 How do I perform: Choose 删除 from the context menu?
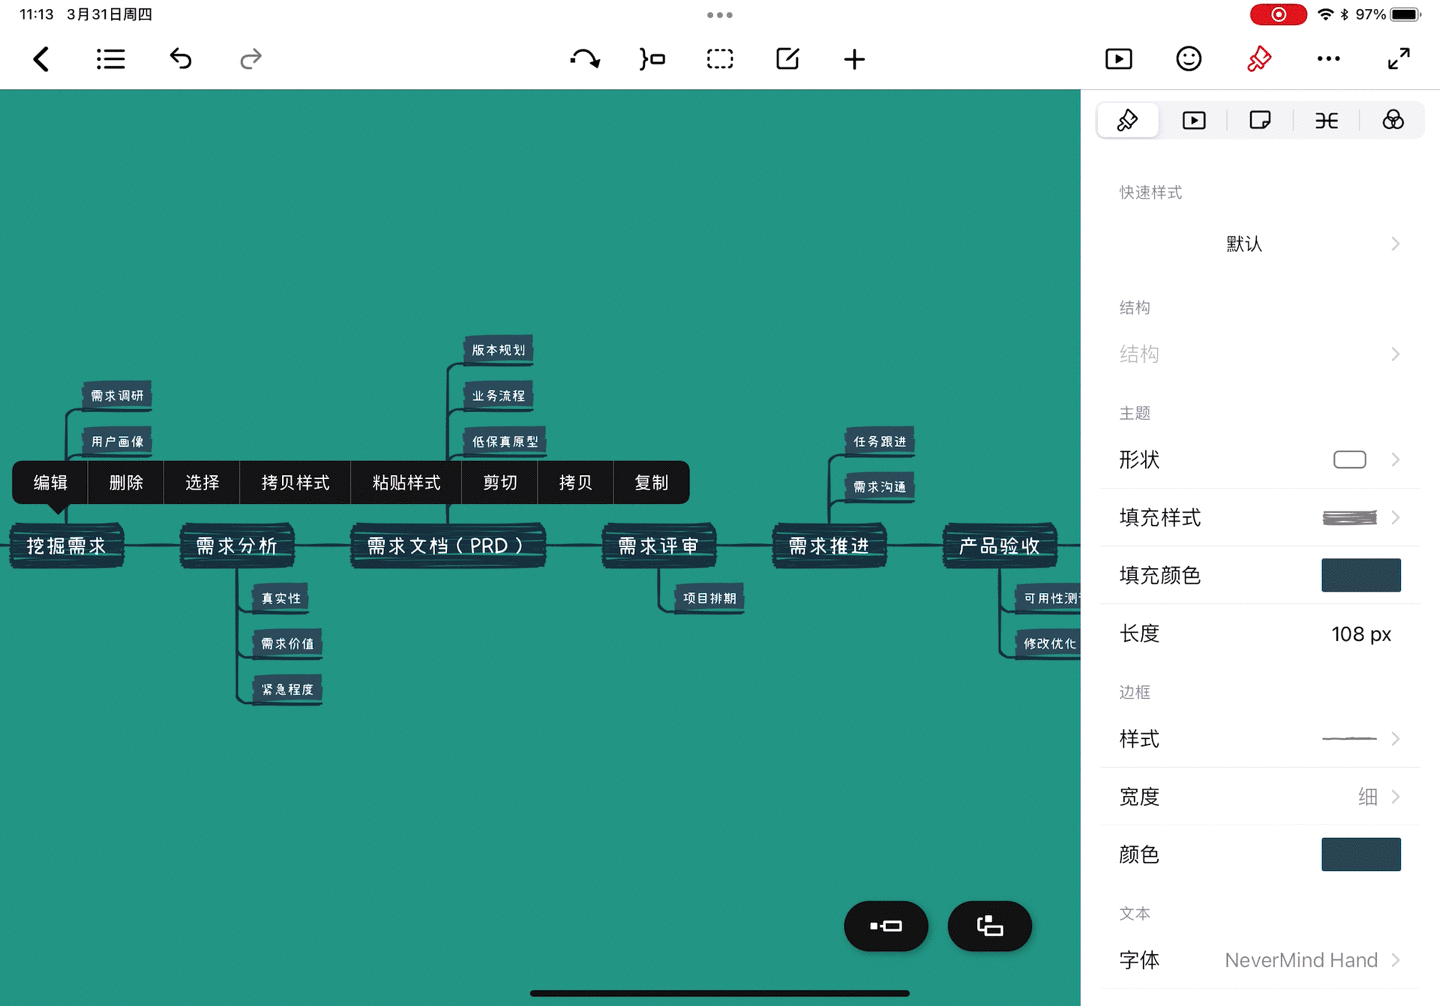tap(125, 482)
